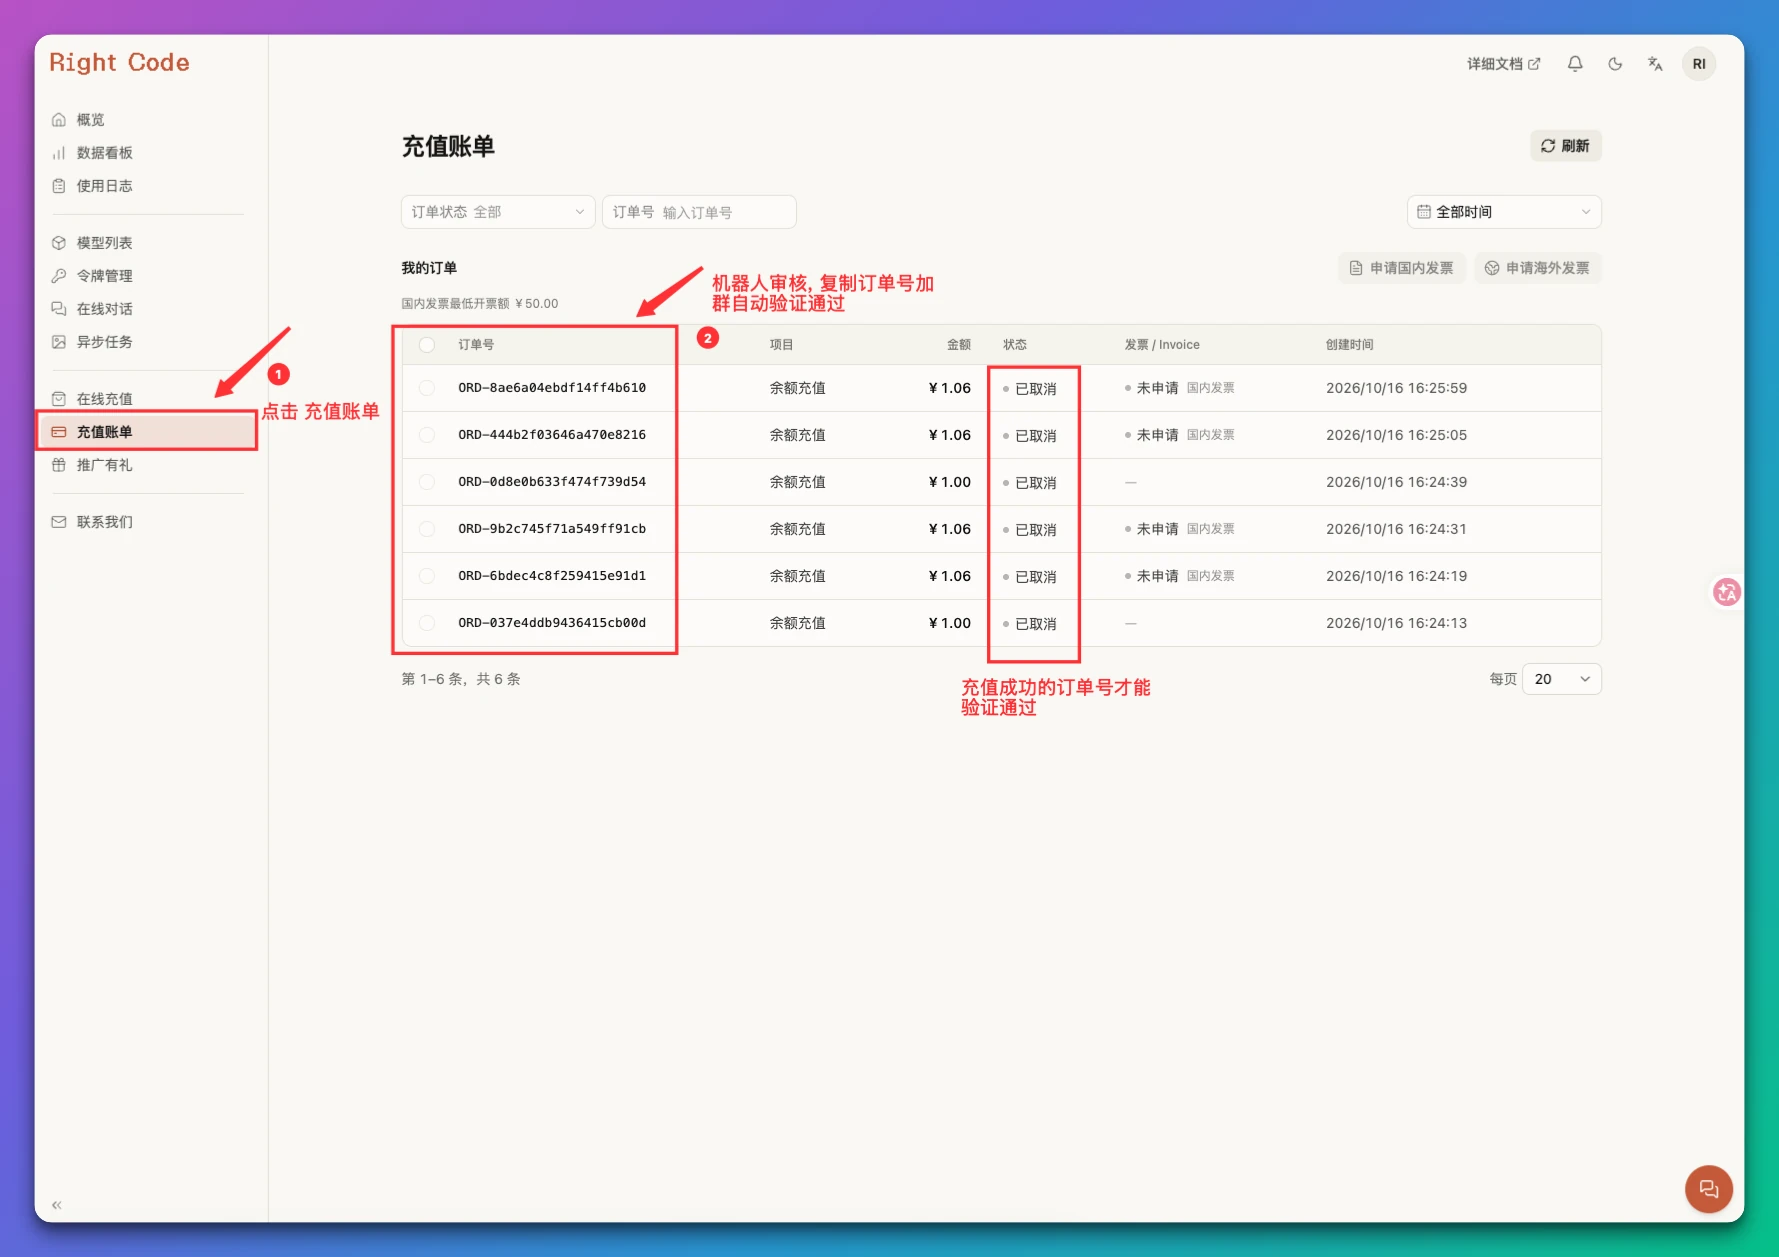This screenshot has height=1257, width=1779.
Task: Click 已取消 status of ORD-0d8e0b633f474f739d54
Action: 1030,483
